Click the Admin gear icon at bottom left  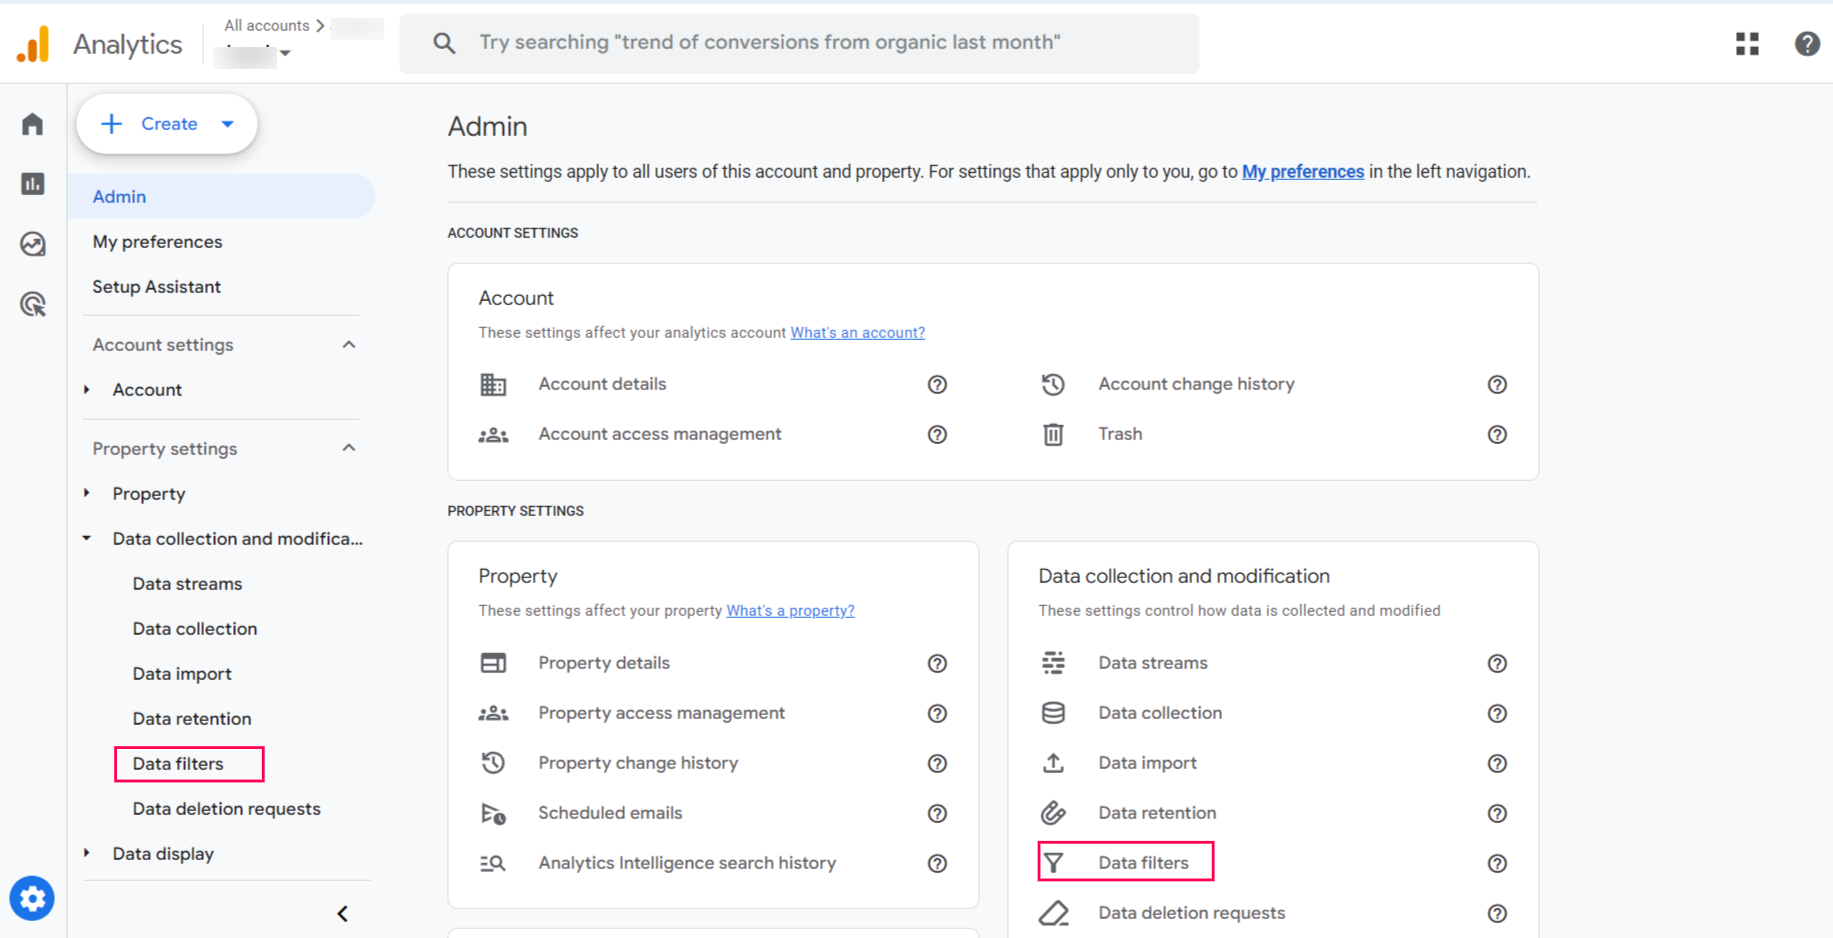point(32,899)
